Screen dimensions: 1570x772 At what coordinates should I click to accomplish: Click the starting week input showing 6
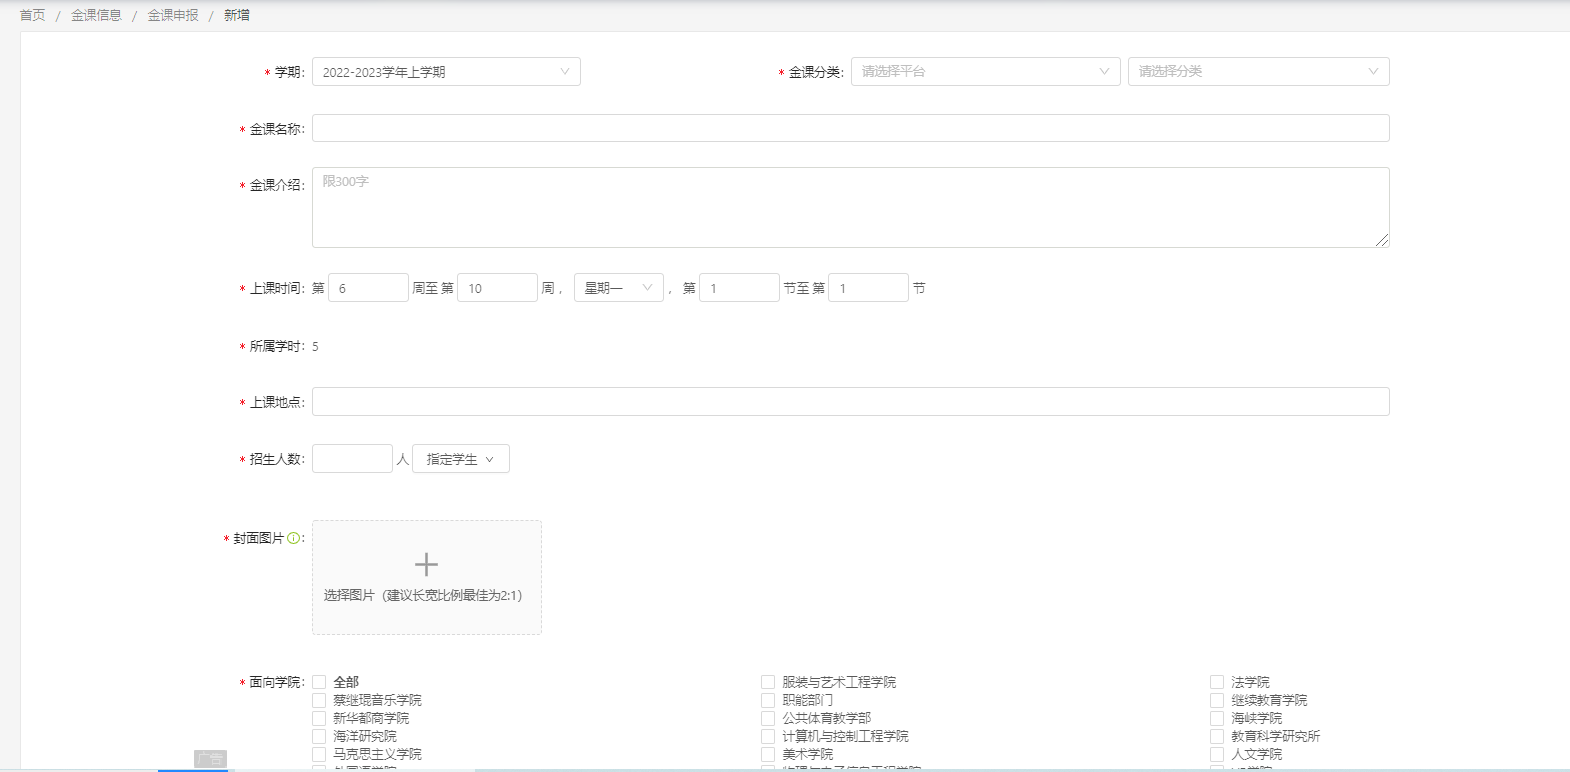[x=368, y=288]
